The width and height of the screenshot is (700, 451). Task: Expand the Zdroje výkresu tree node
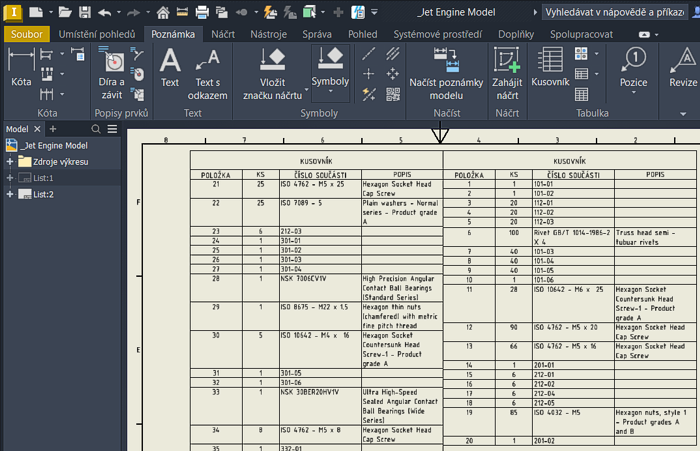[x=10, y=161]
